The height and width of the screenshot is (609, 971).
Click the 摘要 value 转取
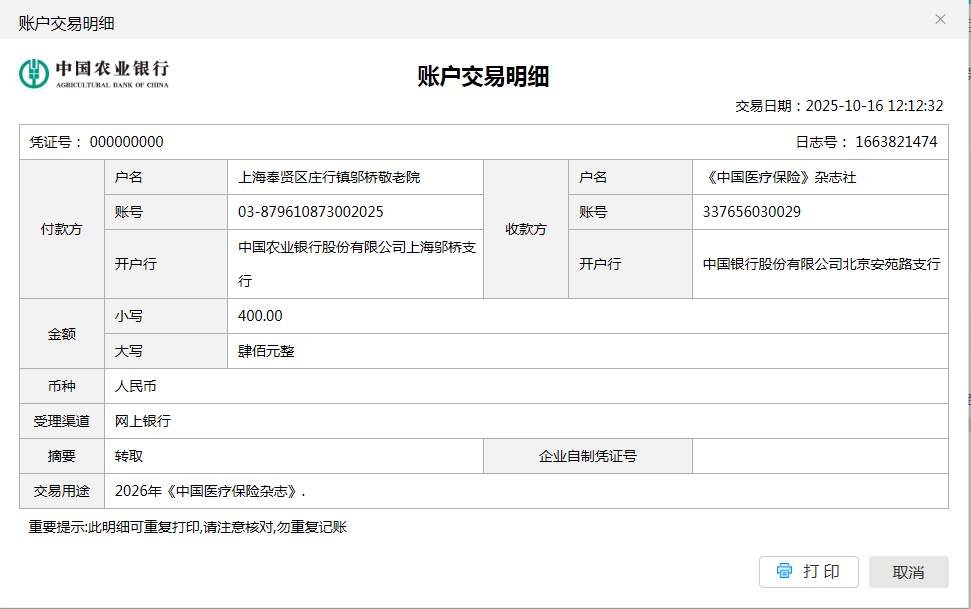click(129, 456)
